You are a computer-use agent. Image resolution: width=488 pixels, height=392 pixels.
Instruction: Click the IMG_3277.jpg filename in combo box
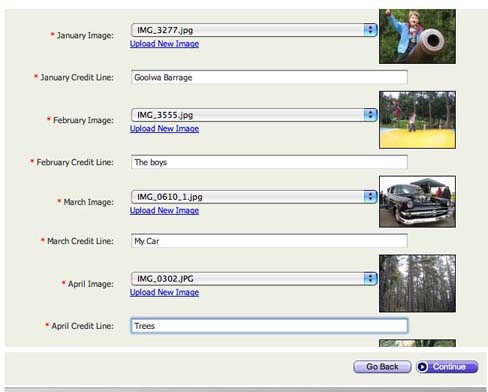tap(165, 30)
